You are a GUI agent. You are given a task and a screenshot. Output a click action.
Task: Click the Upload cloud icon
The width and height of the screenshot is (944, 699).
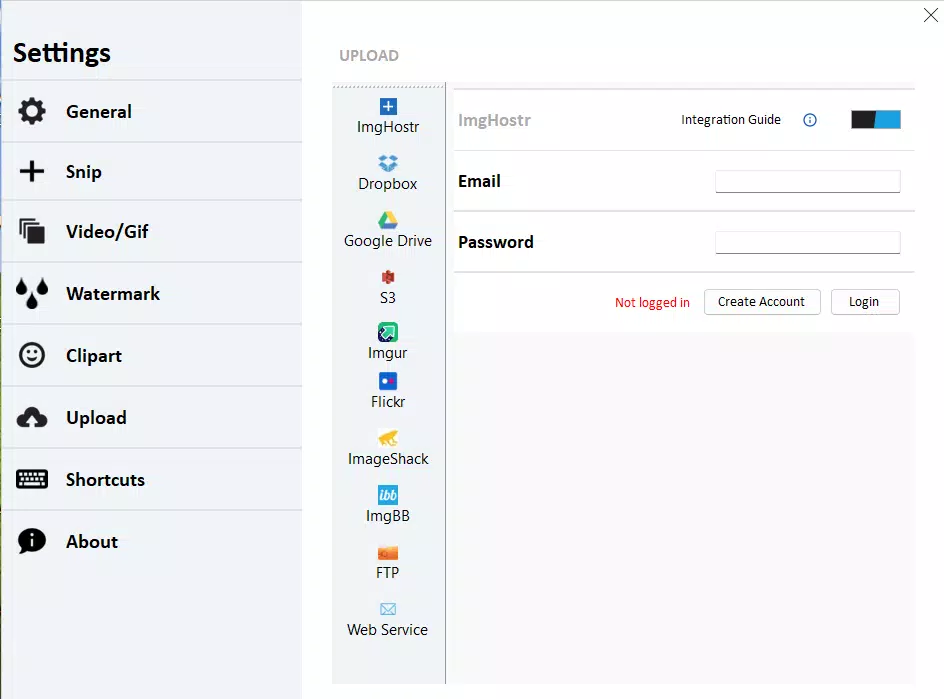click(x=32, y=417)
